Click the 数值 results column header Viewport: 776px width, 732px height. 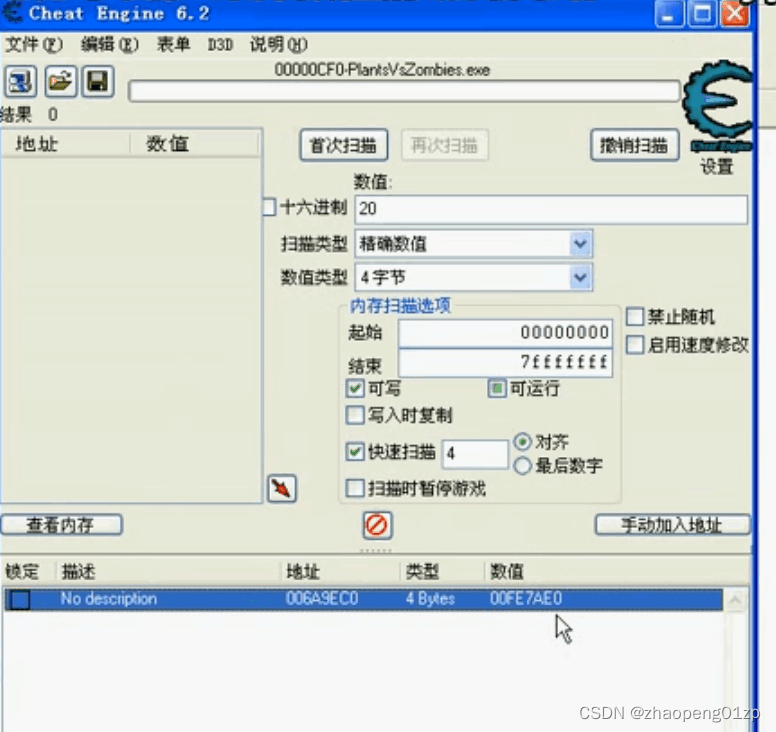194,144
